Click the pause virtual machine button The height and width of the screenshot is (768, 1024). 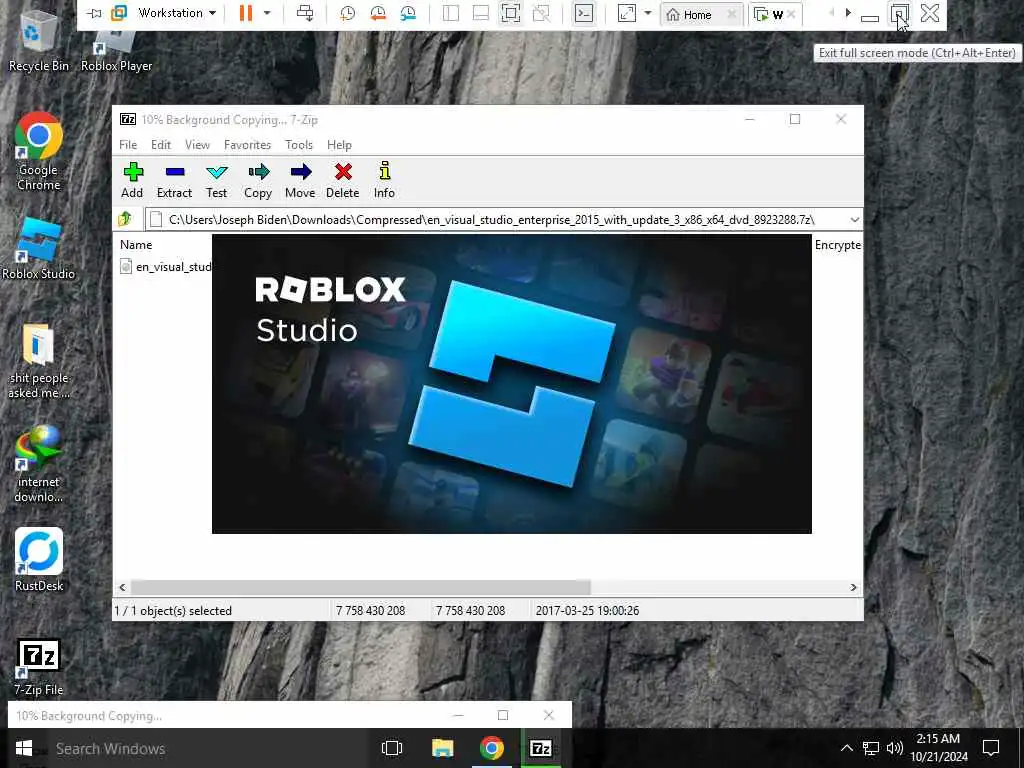(x=246, y=13)
